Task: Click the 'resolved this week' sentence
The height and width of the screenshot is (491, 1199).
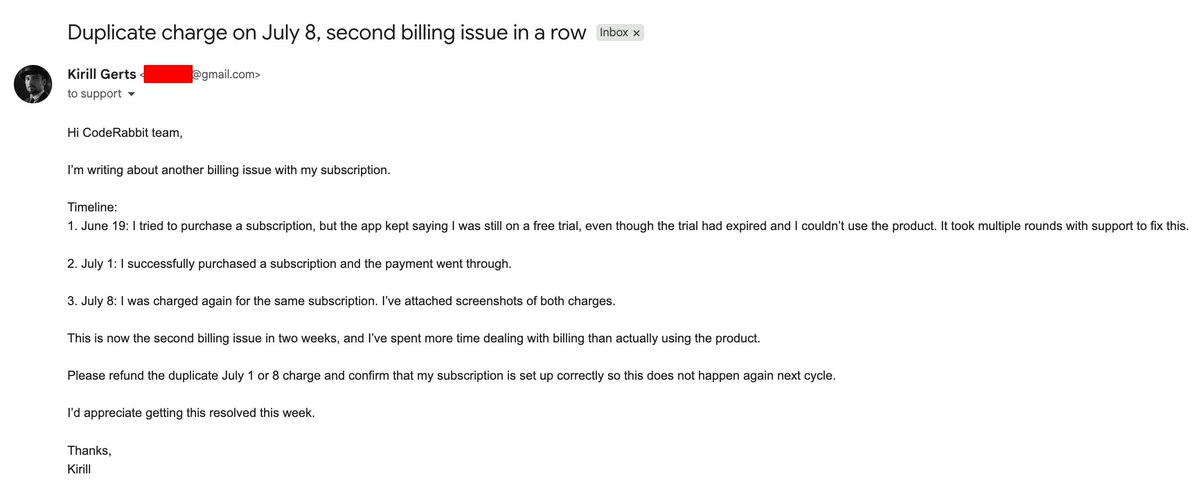Action: [x=191, y=413]
